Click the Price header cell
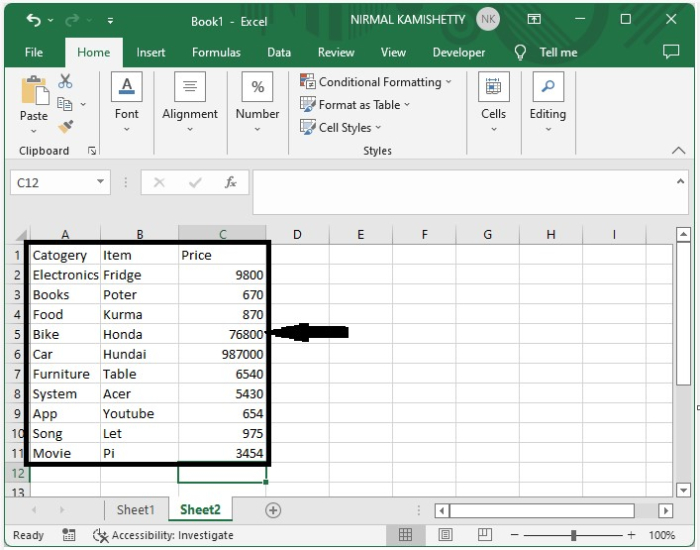700x550 pixels. click(222, 255)
